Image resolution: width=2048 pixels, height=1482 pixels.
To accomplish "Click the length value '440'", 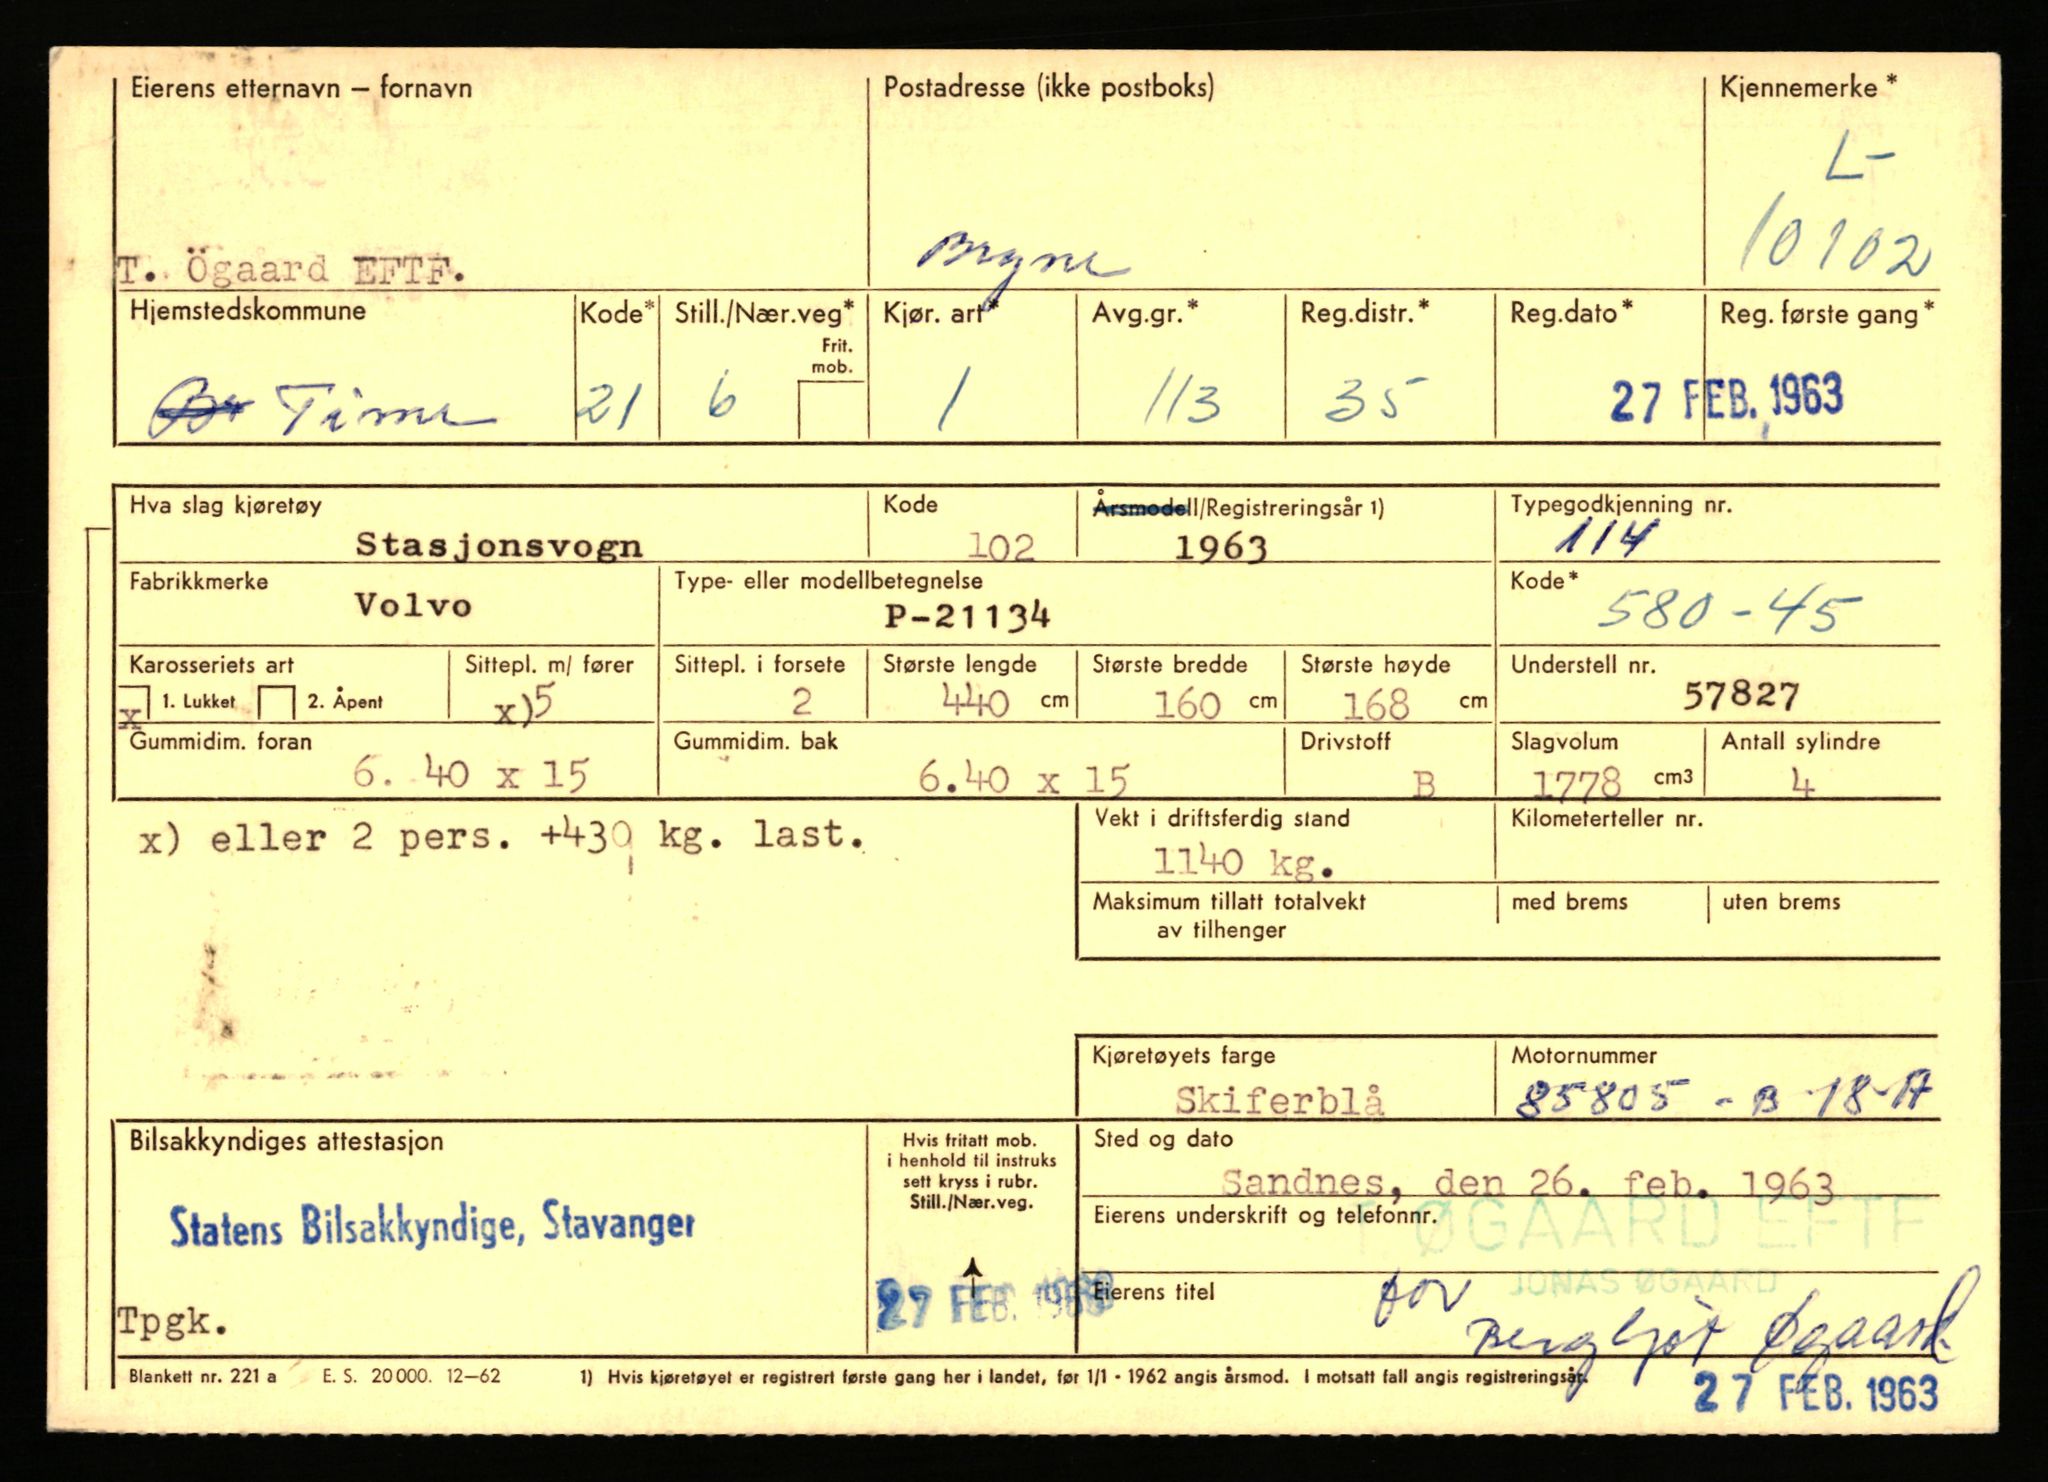I will tap(975, 703).
